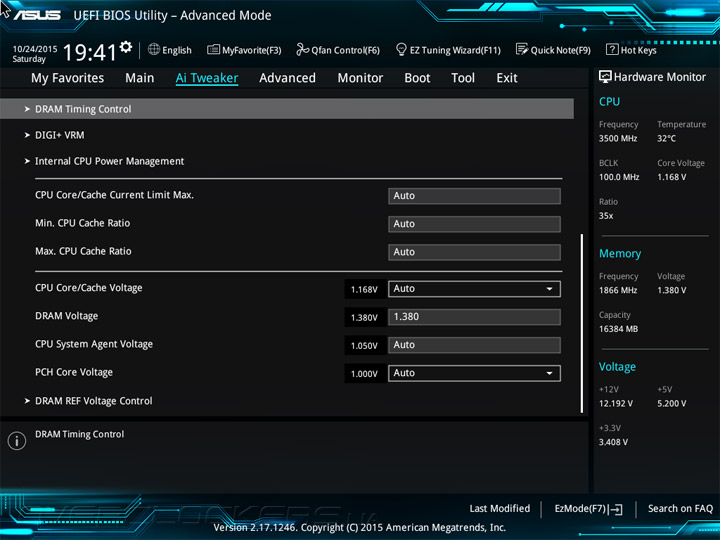Click the globe language icon

[154, 50]
